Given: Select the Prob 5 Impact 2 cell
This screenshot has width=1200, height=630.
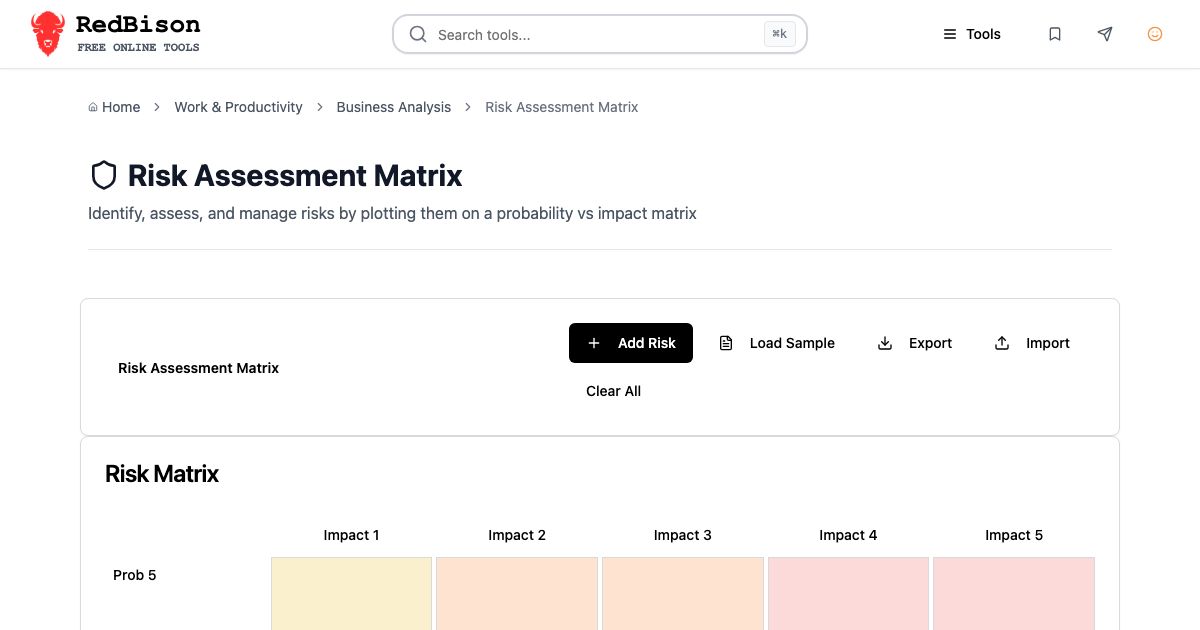Looking at the screenshot, I should pyautogui.click(x=517, y=594).
